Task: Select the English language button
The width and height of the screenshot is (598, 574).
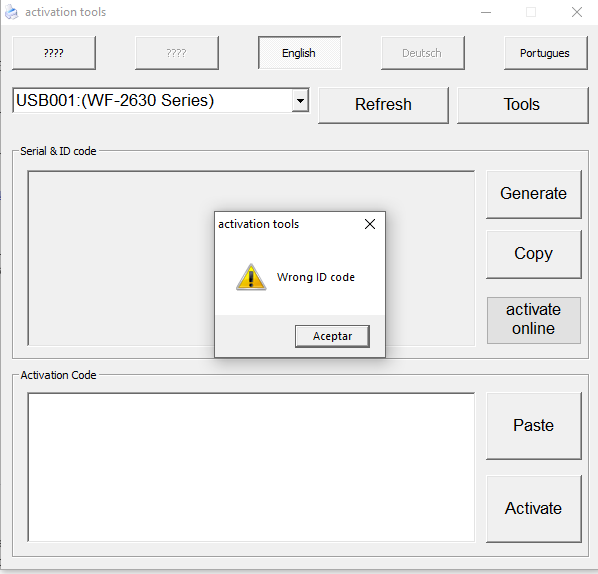Action: (299, 53)
